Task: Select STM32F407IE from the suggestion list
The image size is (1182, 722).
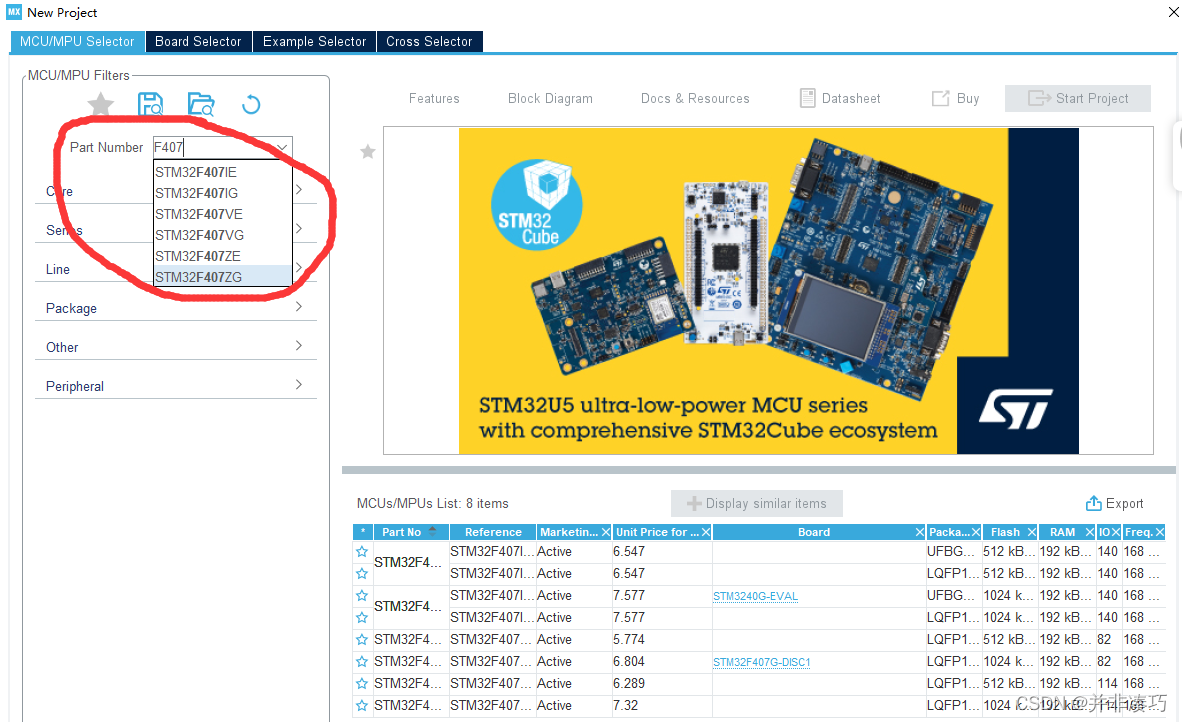Action: click(222, 172)
